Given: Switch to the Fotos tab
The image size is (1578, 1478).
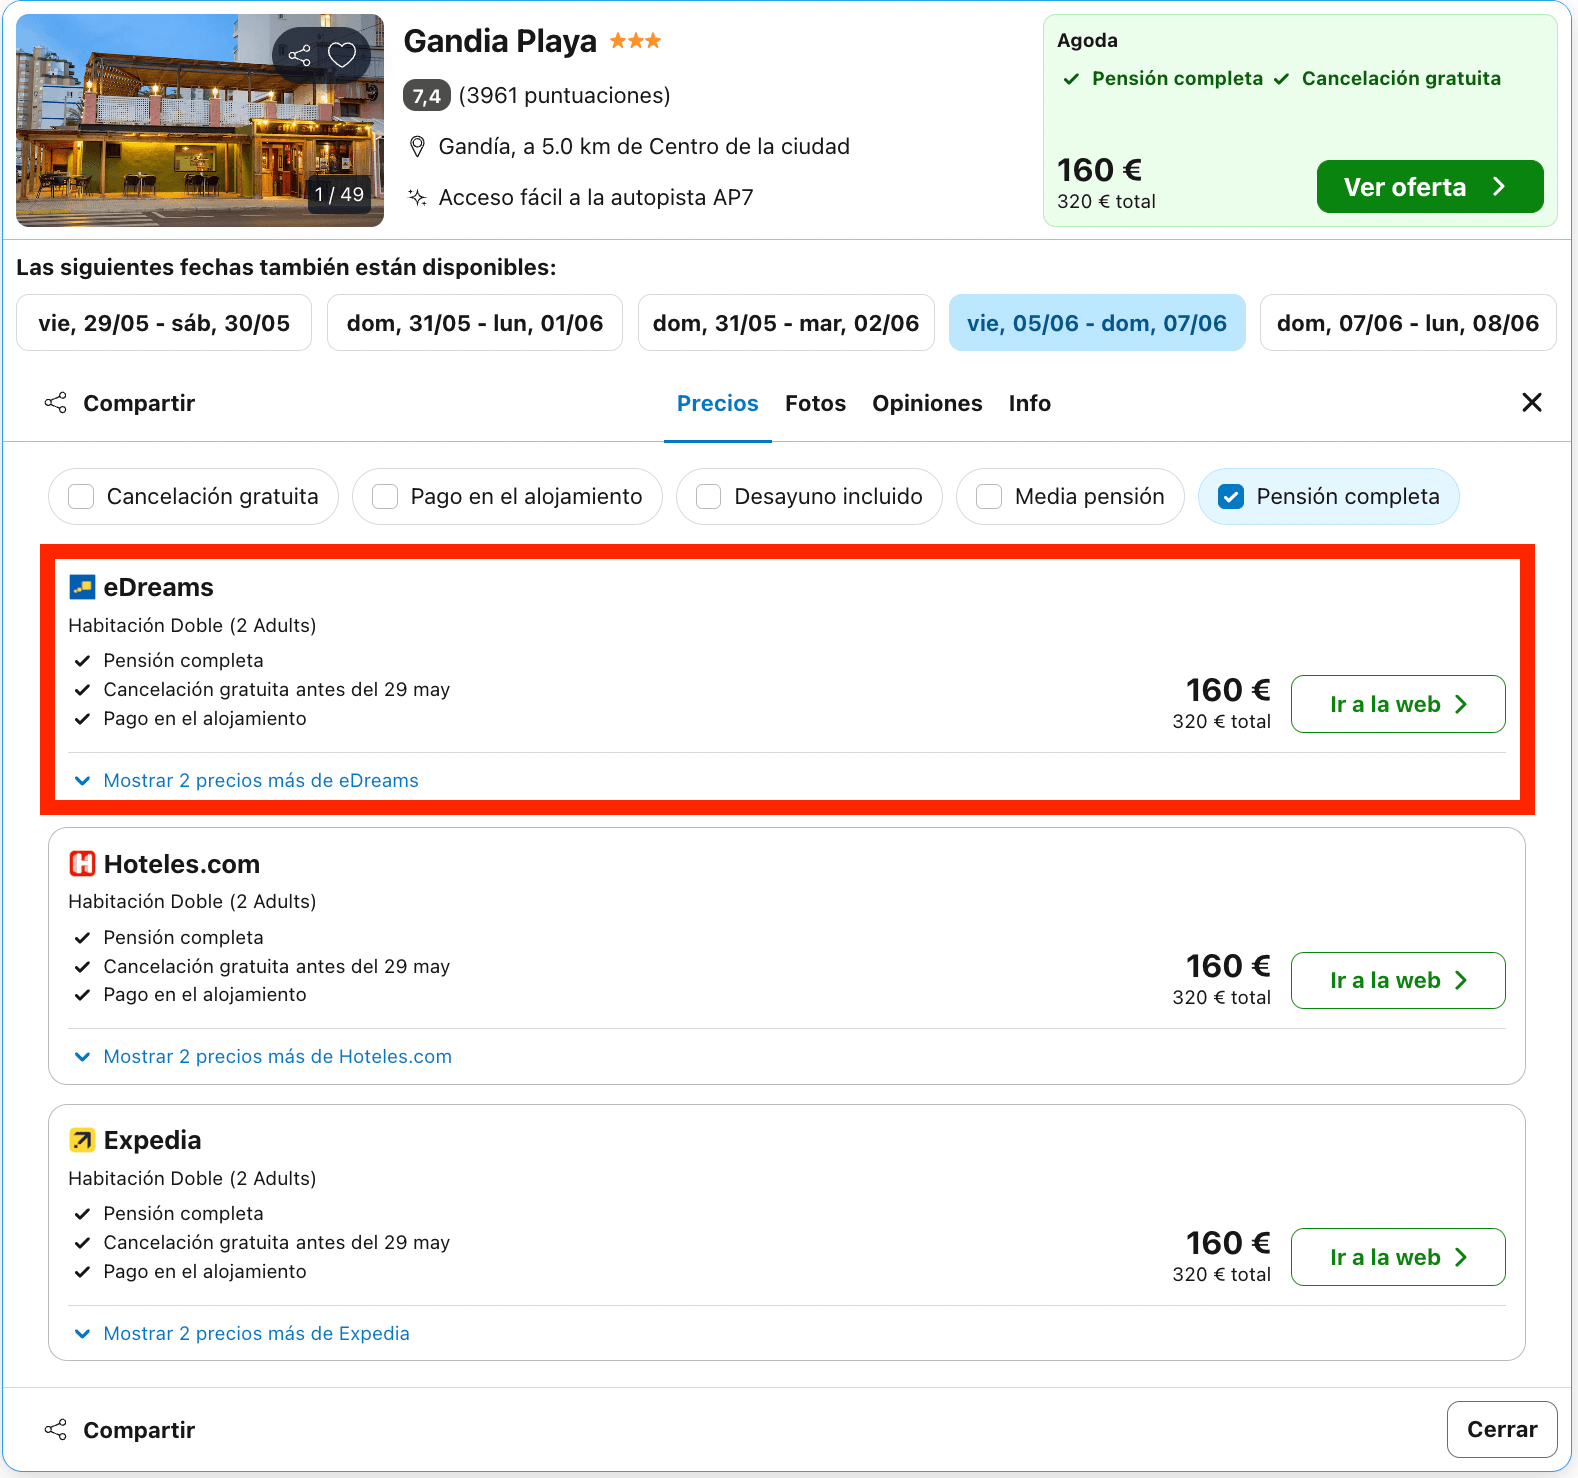Looking at the screenshot, I should tap(815, 403).
